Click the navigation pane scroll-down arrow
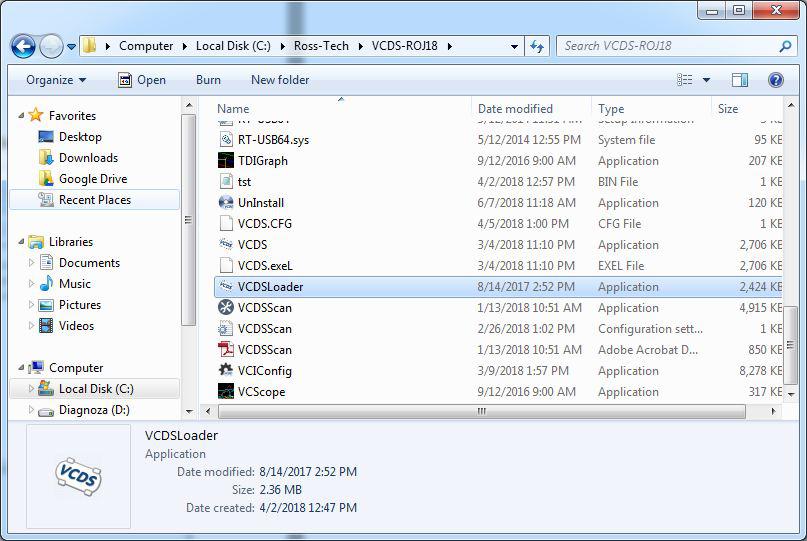The image size is (807, 541). [189, 412]
